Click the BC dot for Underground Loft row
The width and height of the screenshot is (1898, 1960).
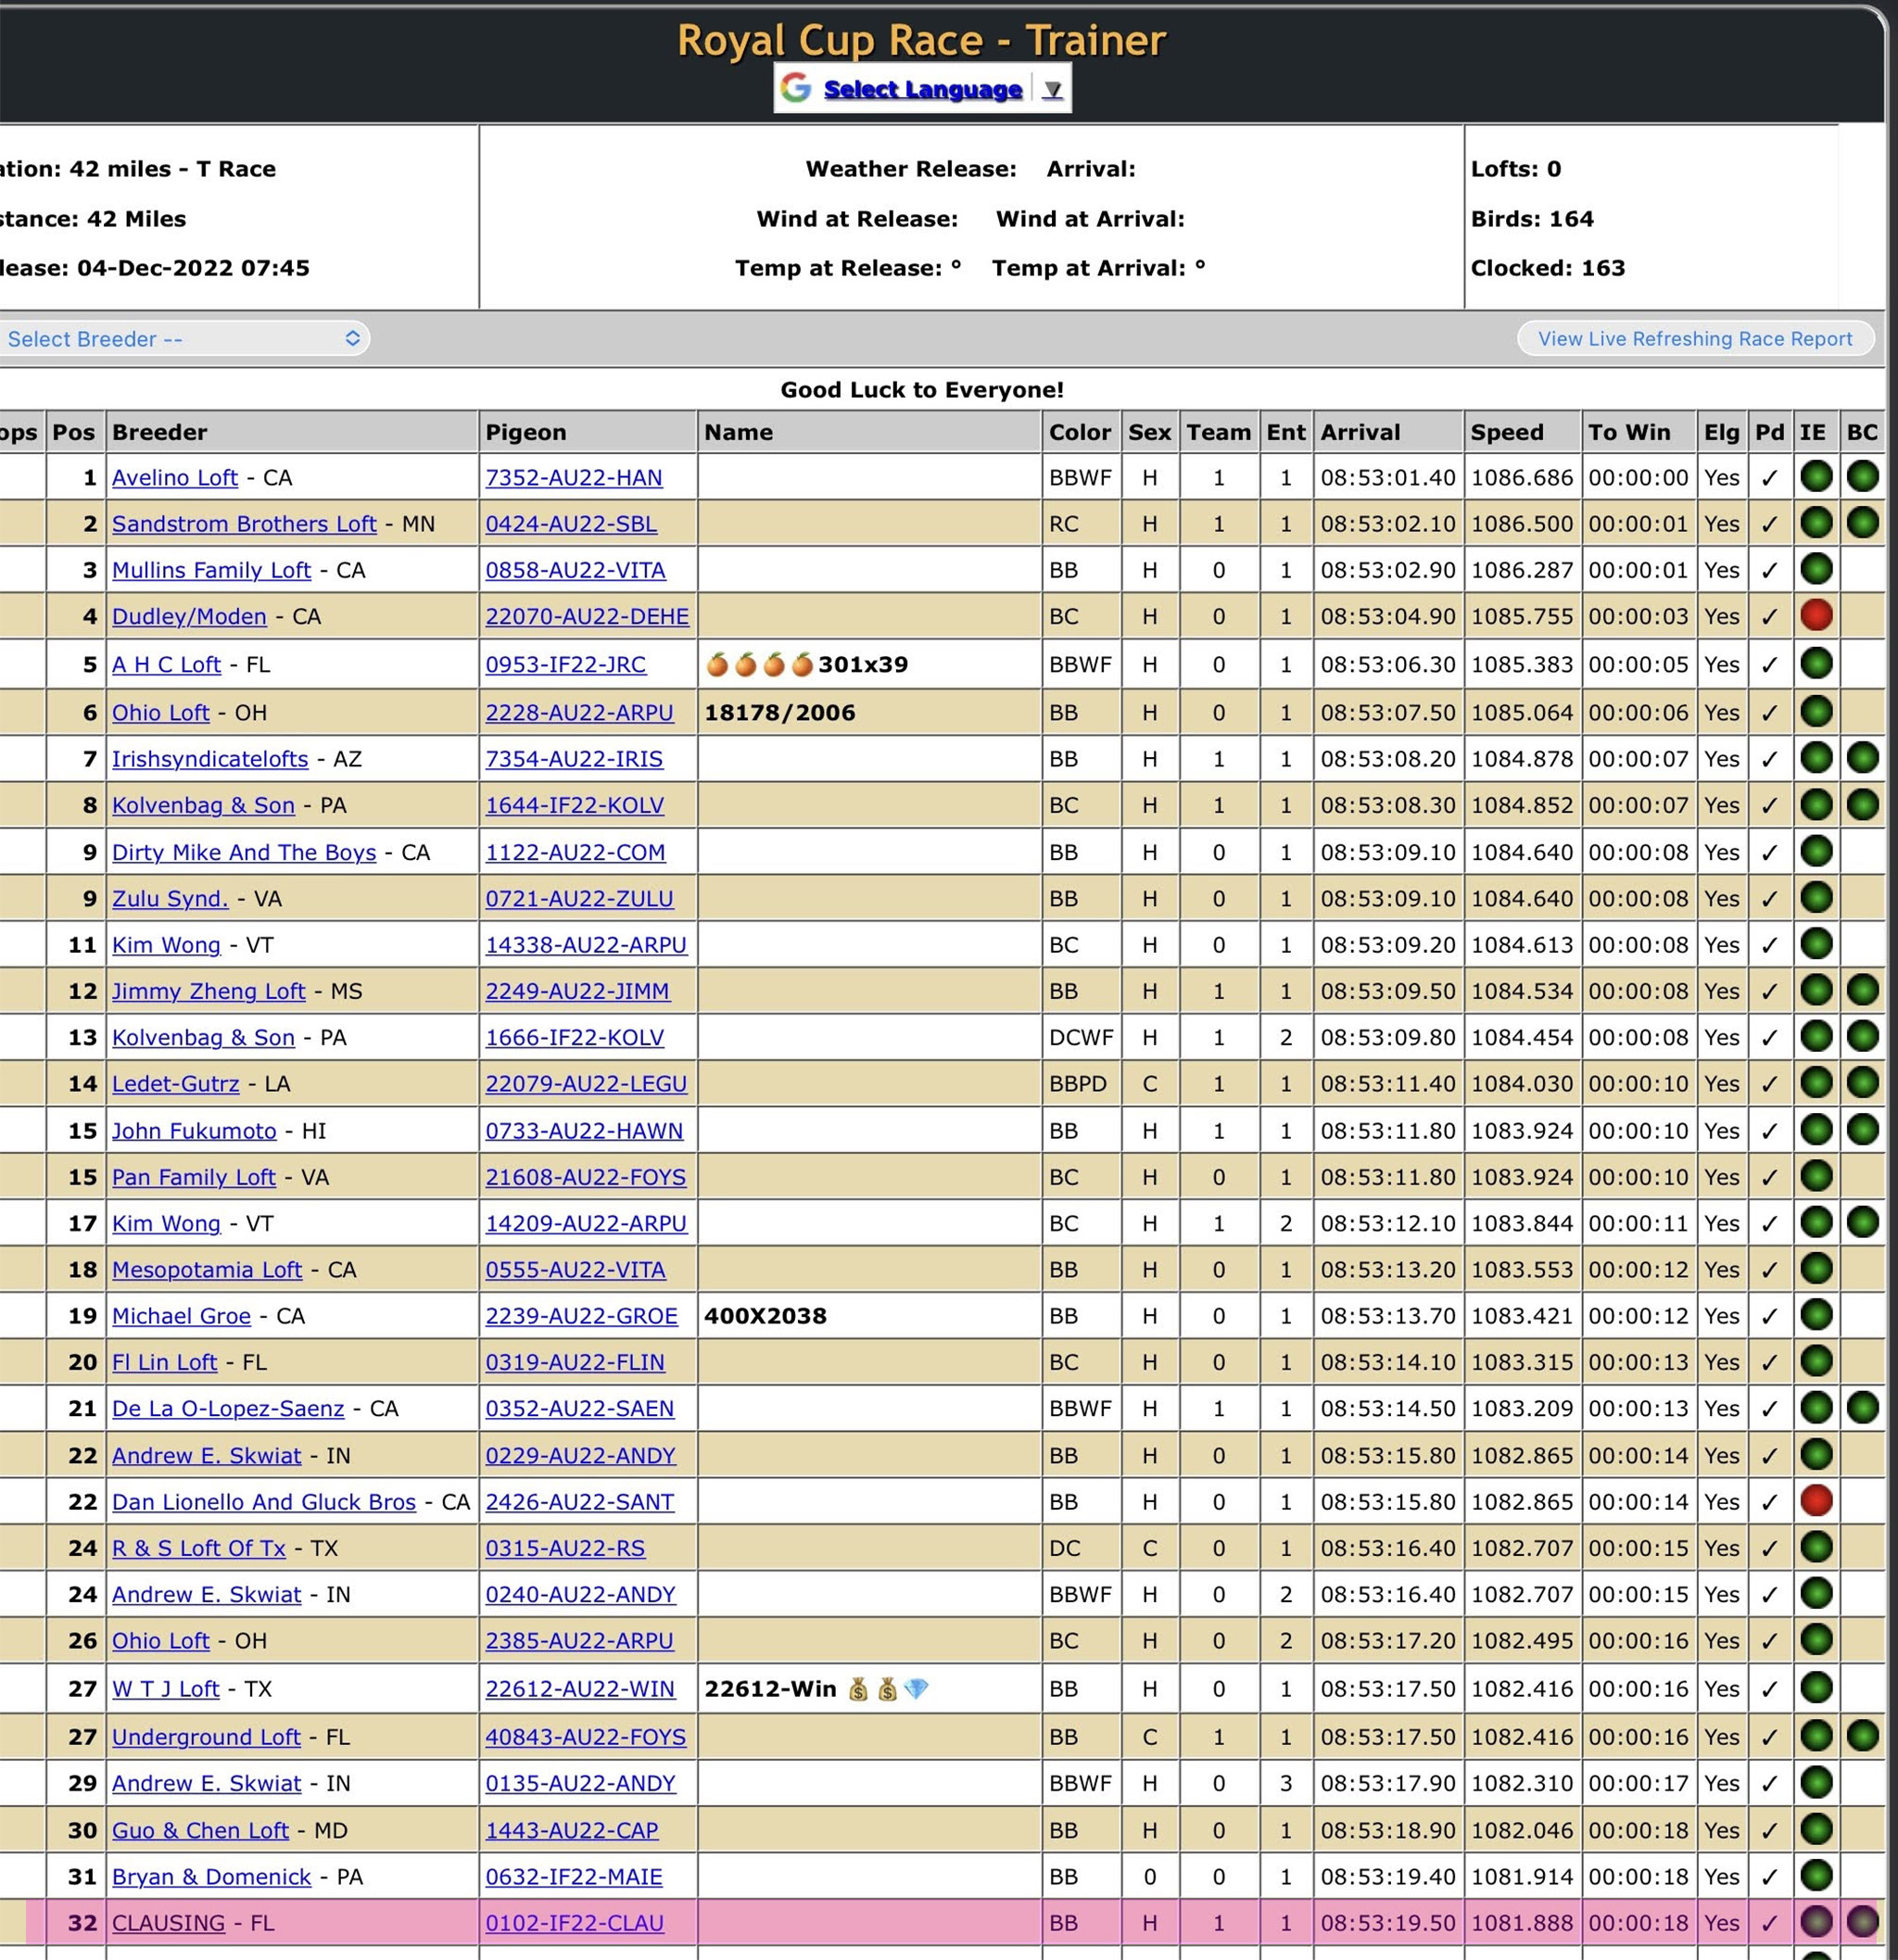click(x=1862, y=1735)
